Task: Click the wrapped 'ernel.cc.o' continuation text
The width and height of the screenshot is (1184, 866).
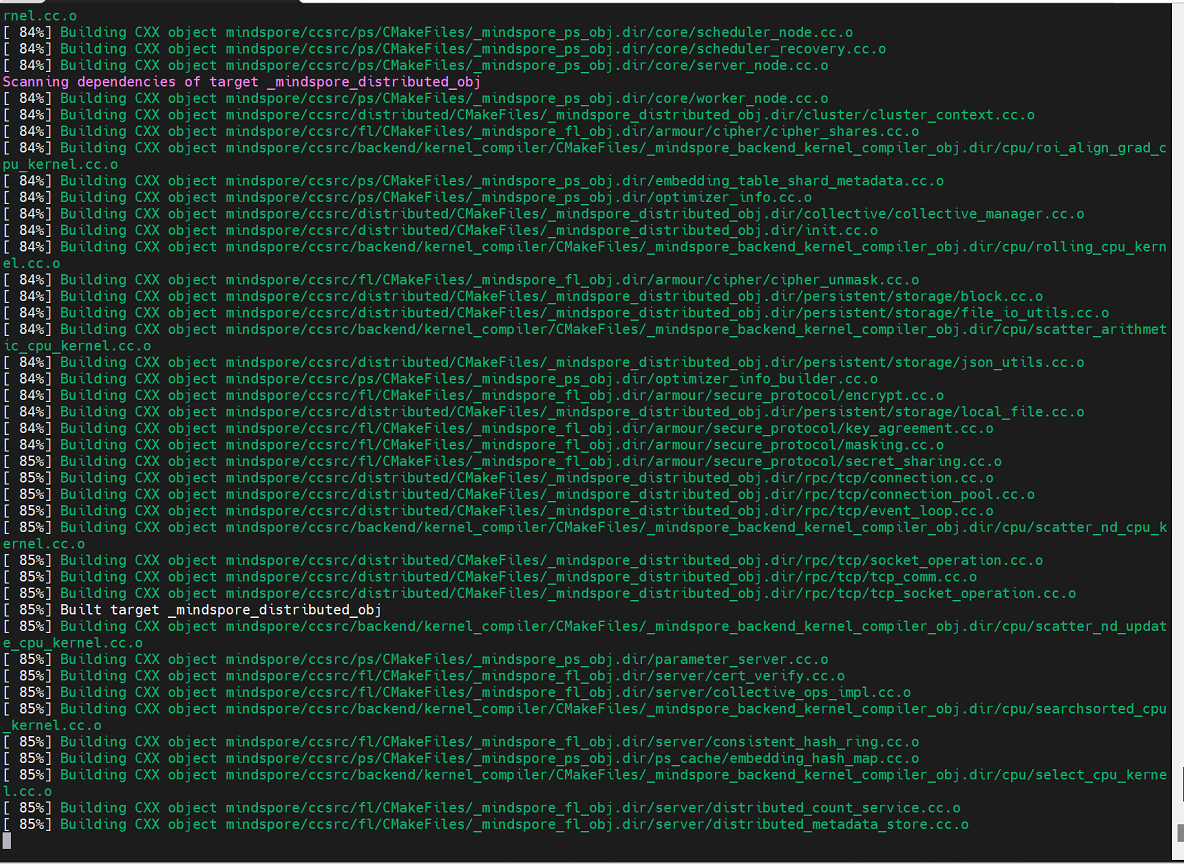Action: pos(44,544)
